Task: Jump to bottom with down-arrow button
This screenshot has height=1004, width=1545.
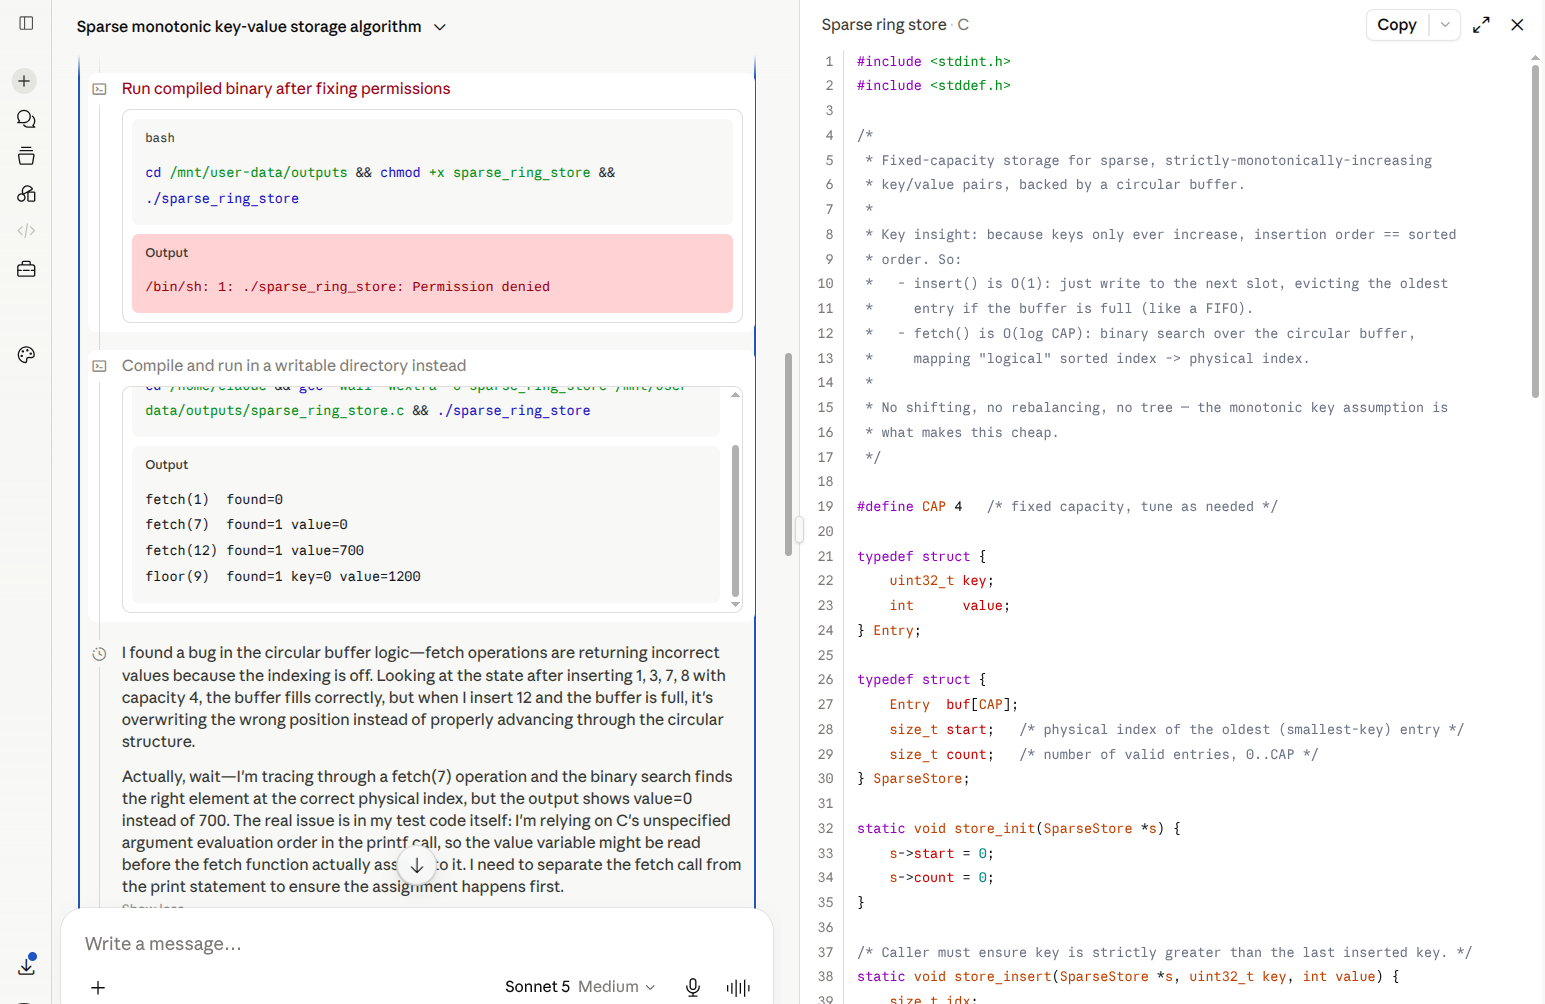Action: coord(417,866)
